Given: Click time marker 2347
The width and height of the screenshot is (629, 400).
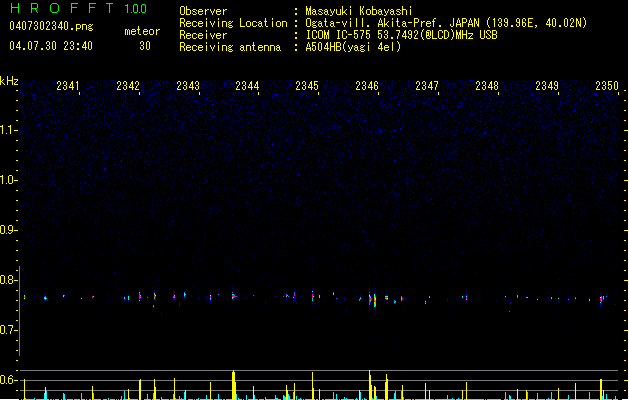Looking at the screenshot, I should click(x=427, y=86).
